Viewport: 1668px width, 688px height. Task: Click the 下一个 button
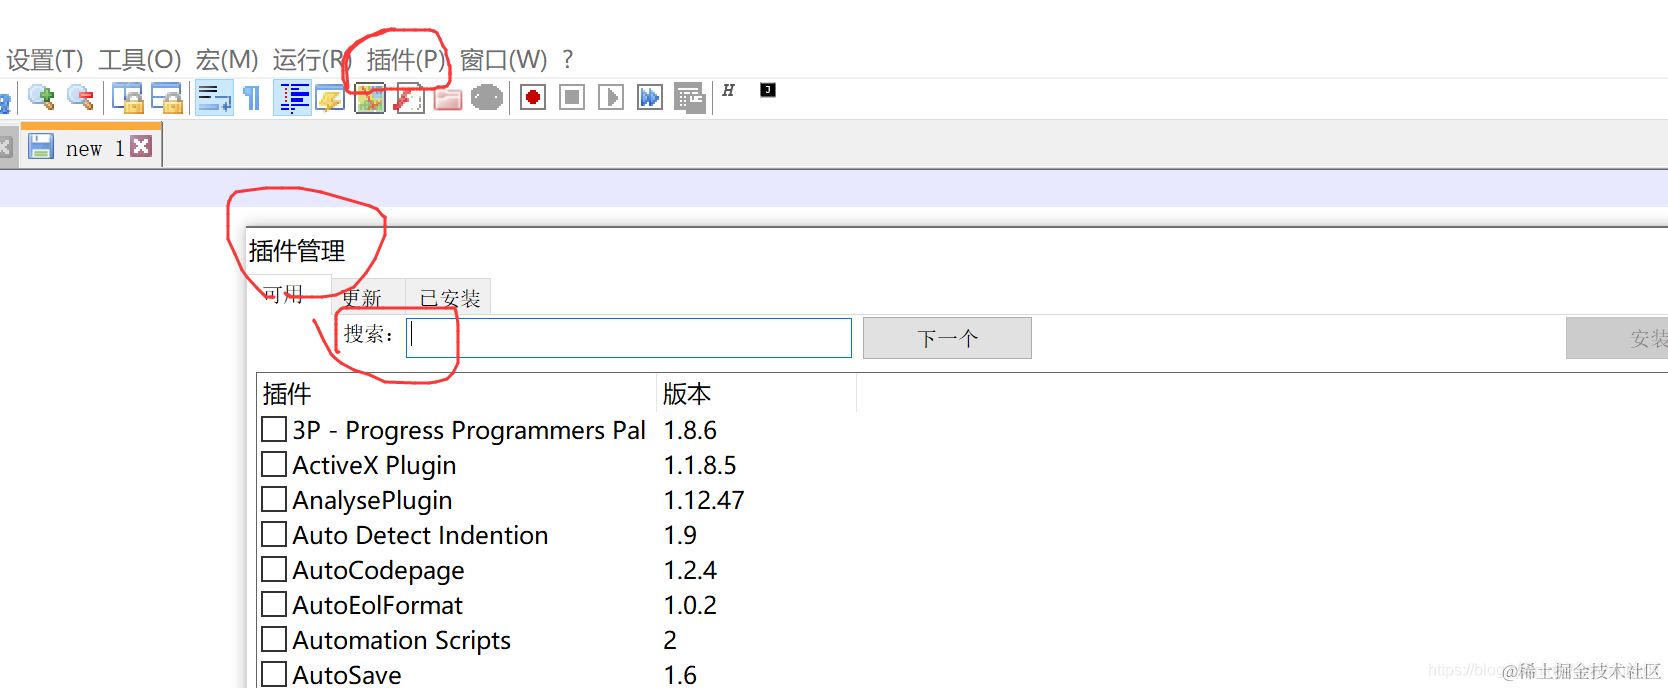[947, 338]
